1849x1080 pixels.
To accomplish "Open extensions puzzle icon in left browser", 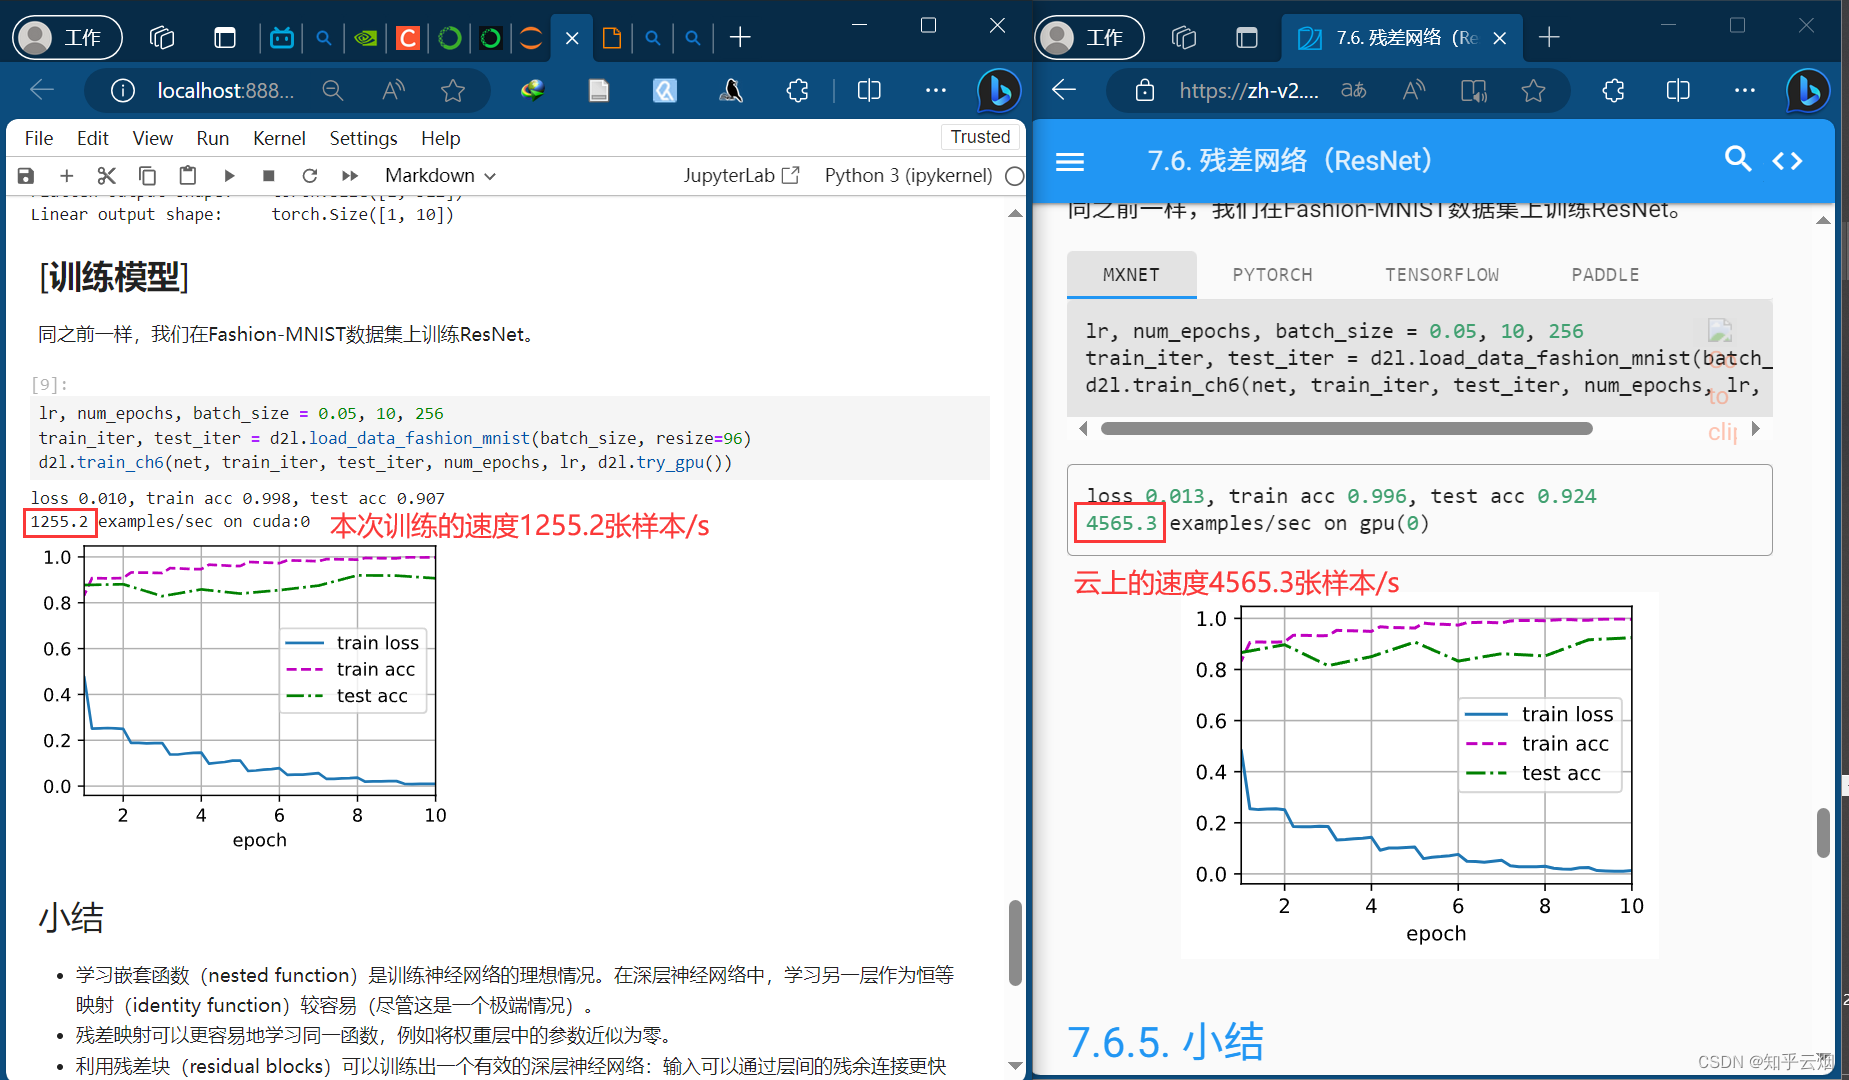I will 797,91.
